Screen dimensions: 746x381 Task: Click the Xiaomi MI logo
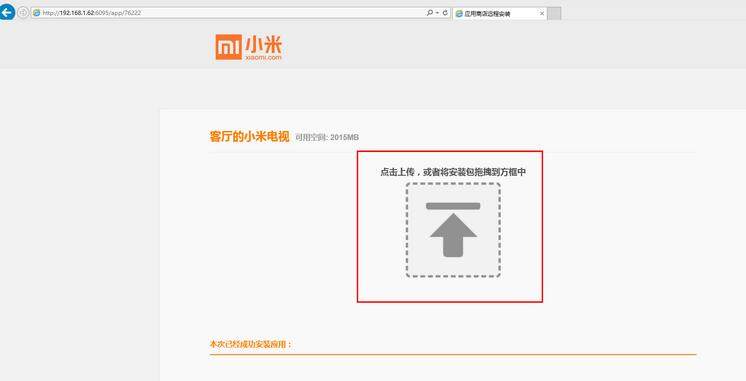(248, 47)
